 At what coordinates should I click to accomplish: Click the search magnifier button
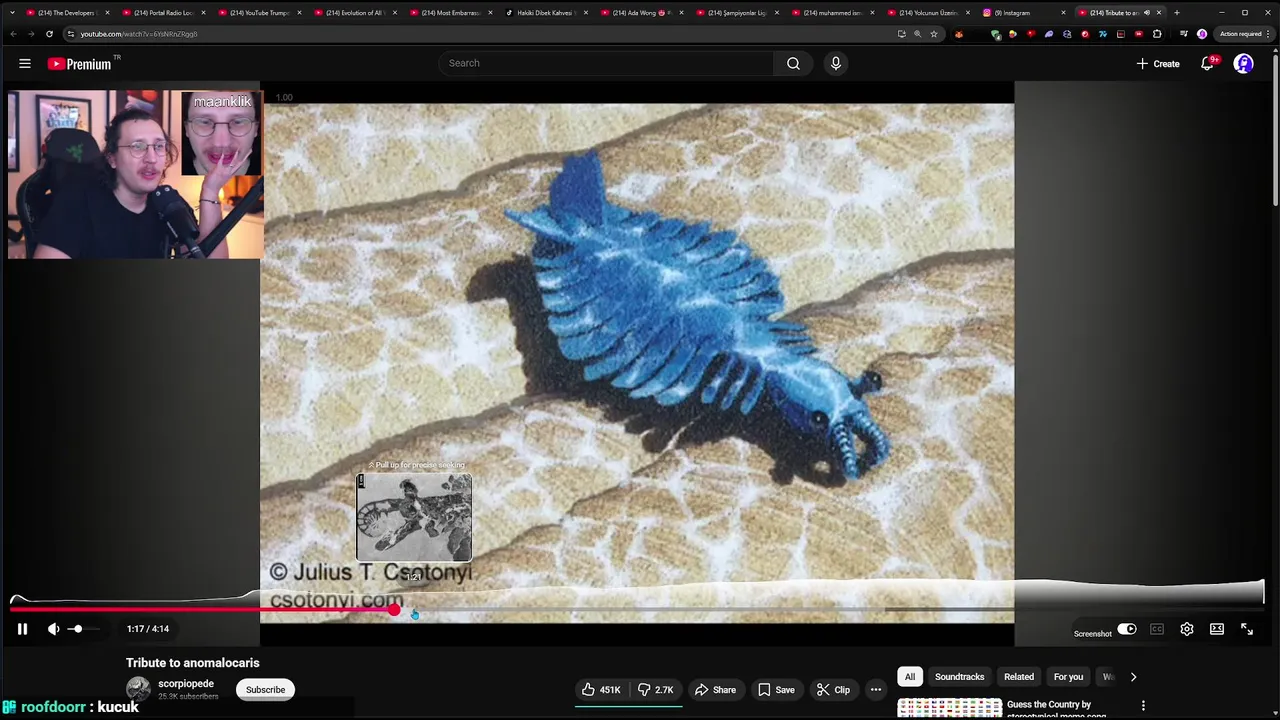793,63
